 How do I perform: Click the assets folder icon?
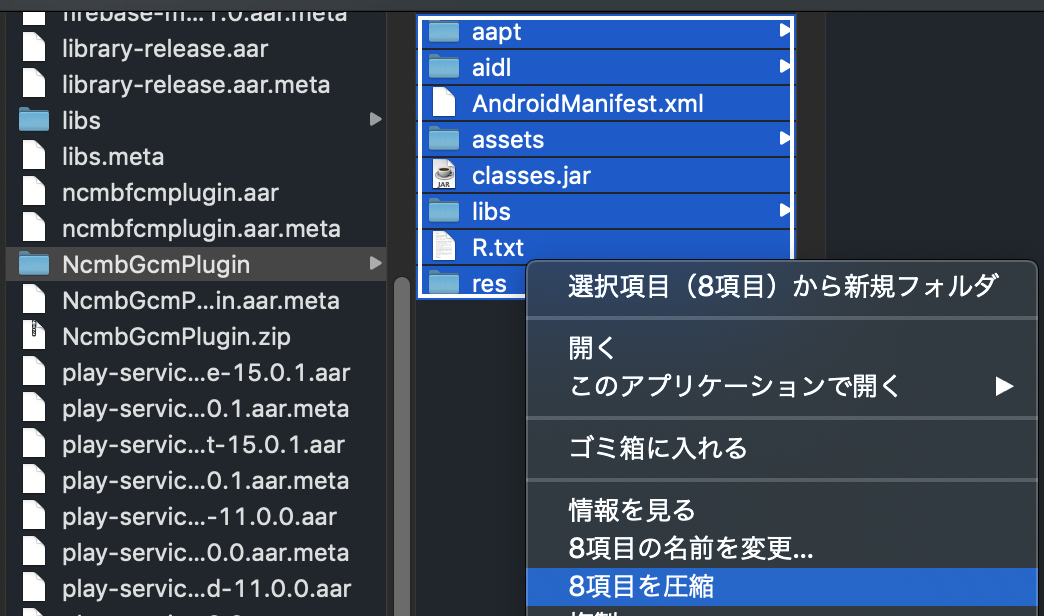pos(444,140)
